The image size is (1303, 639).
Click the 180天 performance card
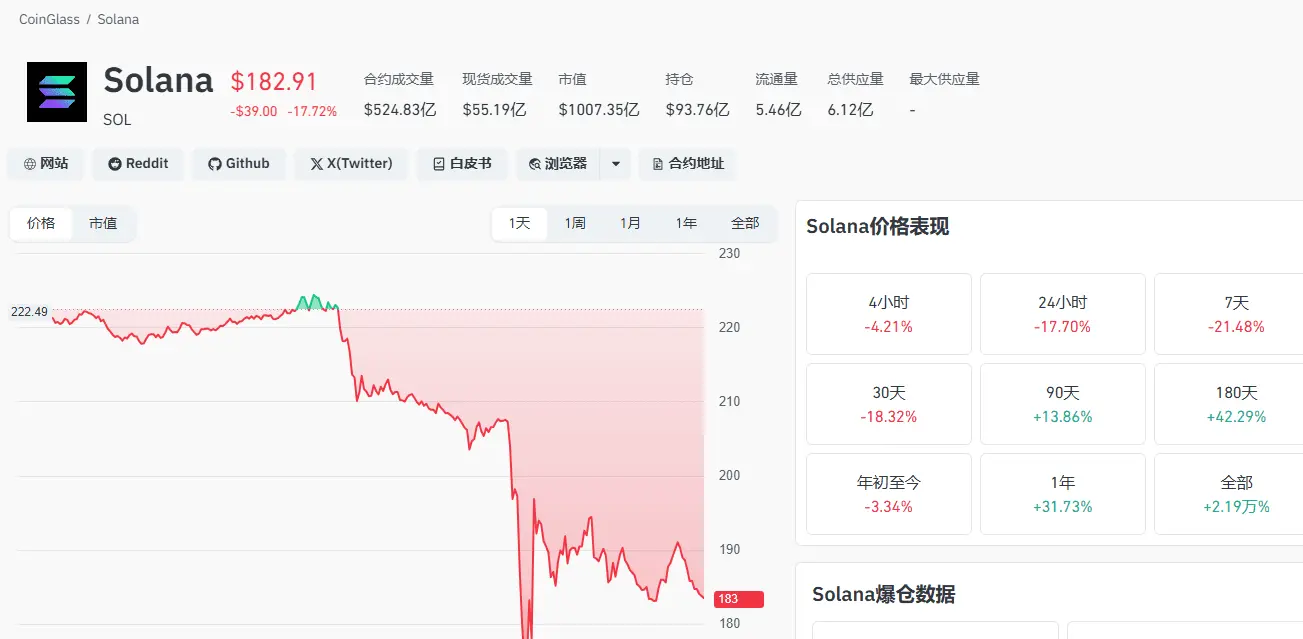[x=1231, y=404]
